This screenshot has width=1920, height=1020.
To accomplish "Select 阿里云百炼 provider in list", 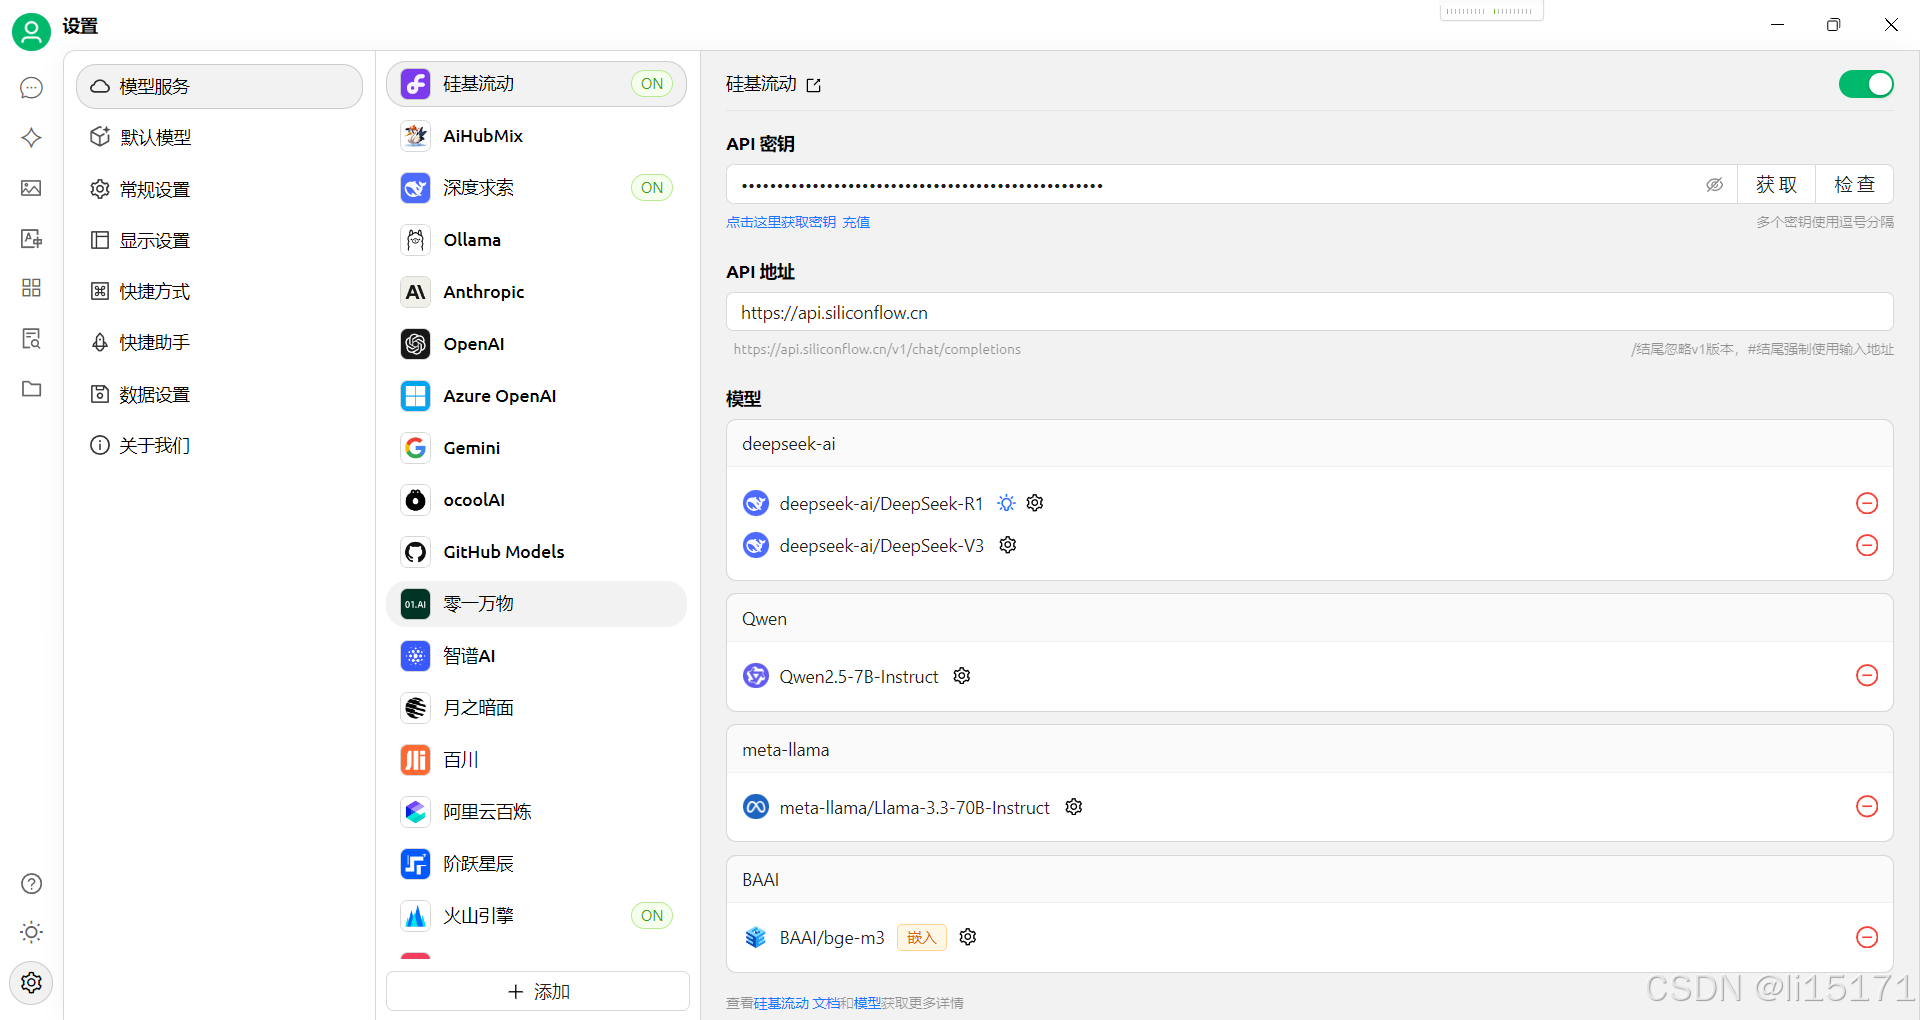I will [x=536, y=812].
